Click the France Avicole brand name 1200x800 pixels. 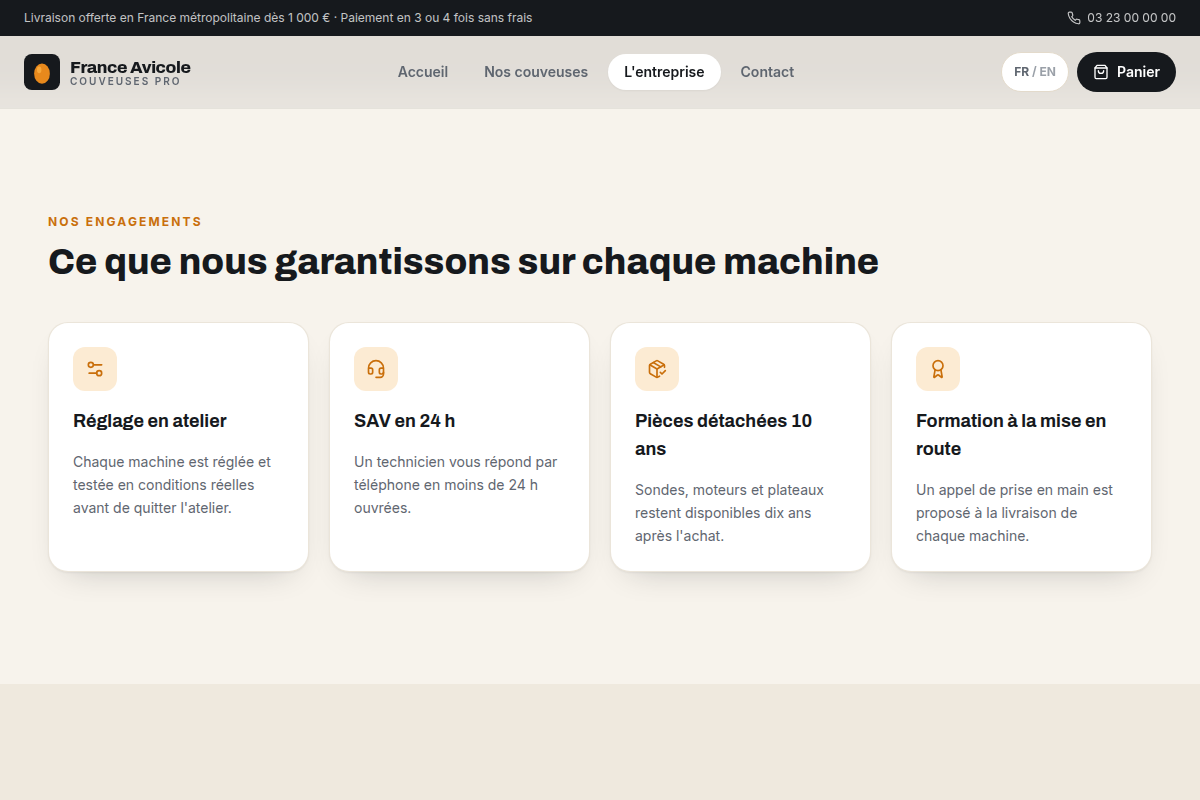[x=130, y=67]
